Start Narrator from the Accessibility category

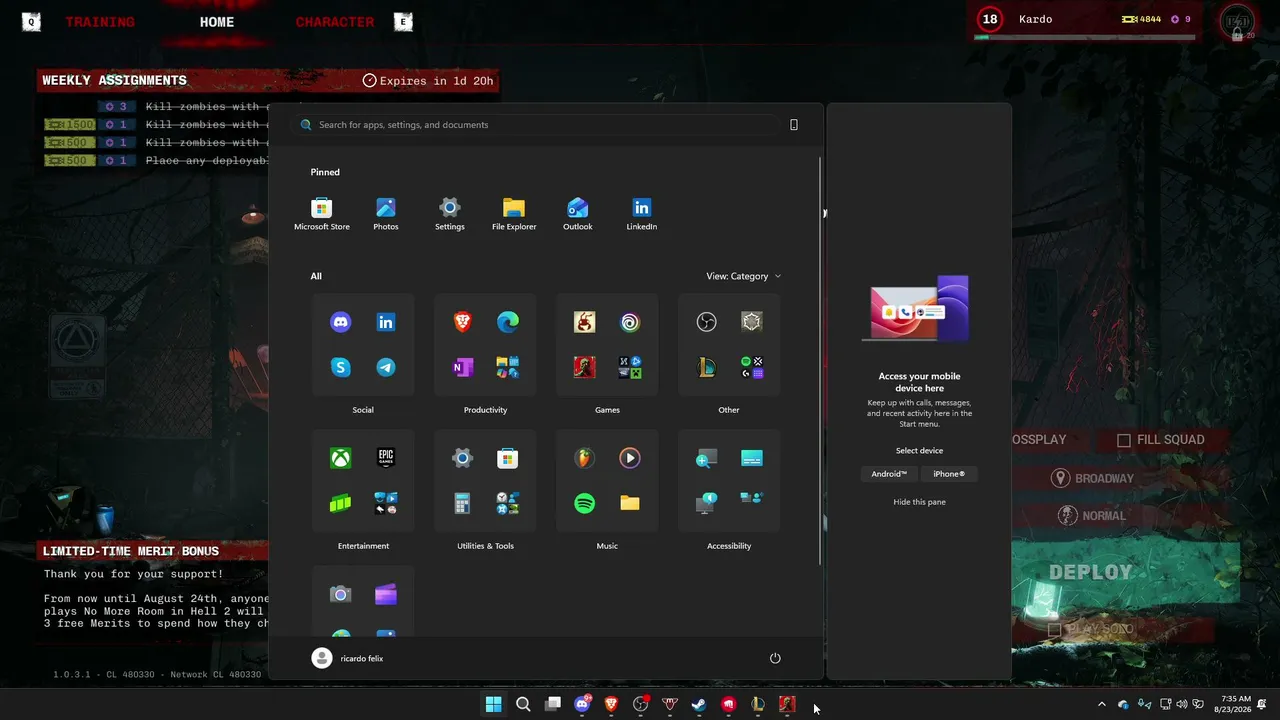tap(707, 503)
